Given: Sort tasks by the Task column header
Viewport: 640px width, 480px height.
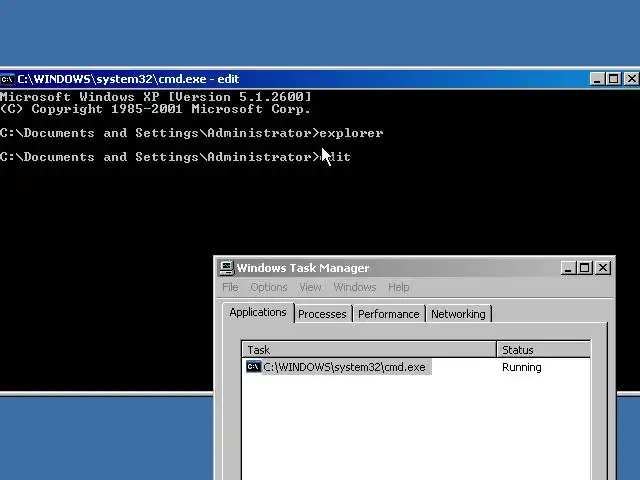Looking at the screenshot, I should (x=369, y=350).
